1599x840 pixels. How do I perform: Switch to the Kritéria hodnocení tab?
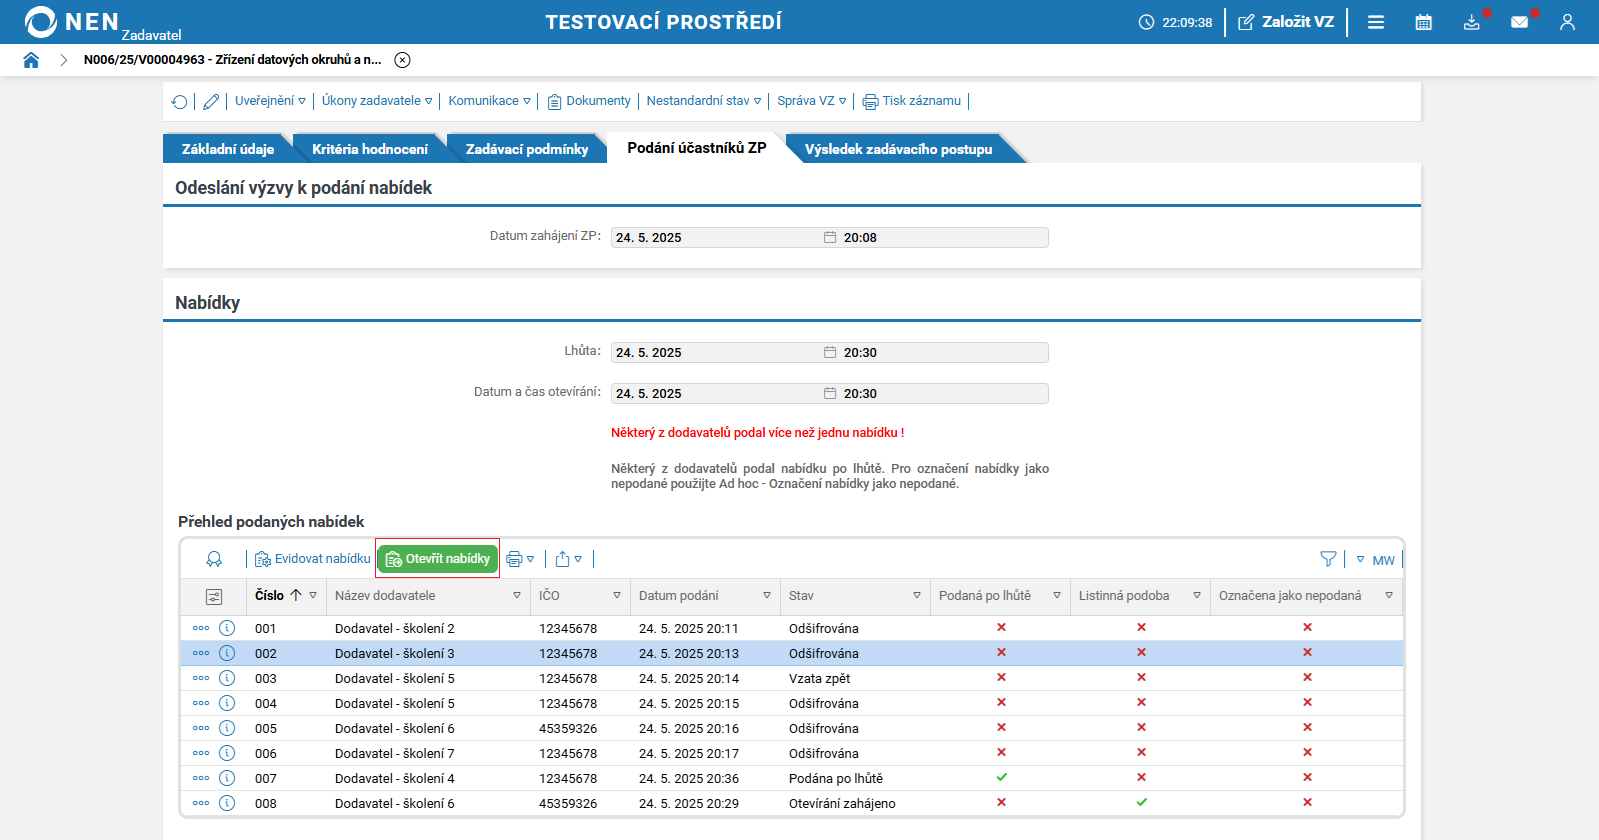click(370, 149)
